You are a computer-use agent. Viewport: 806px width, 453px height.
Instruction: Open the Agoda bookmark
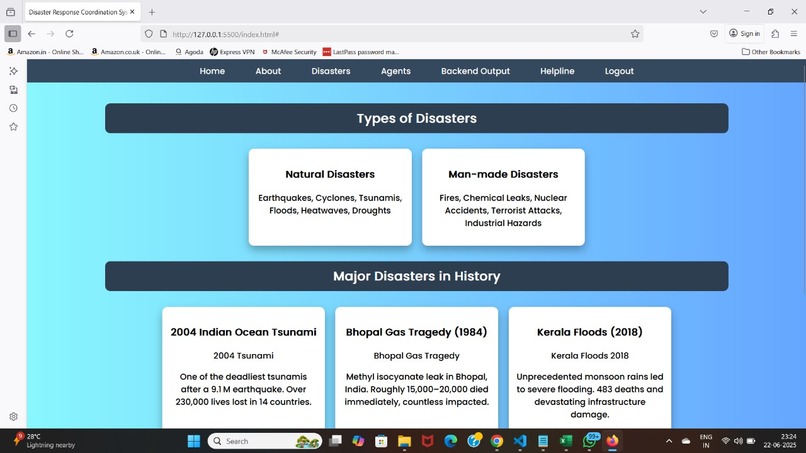click(x=189, y=52)
